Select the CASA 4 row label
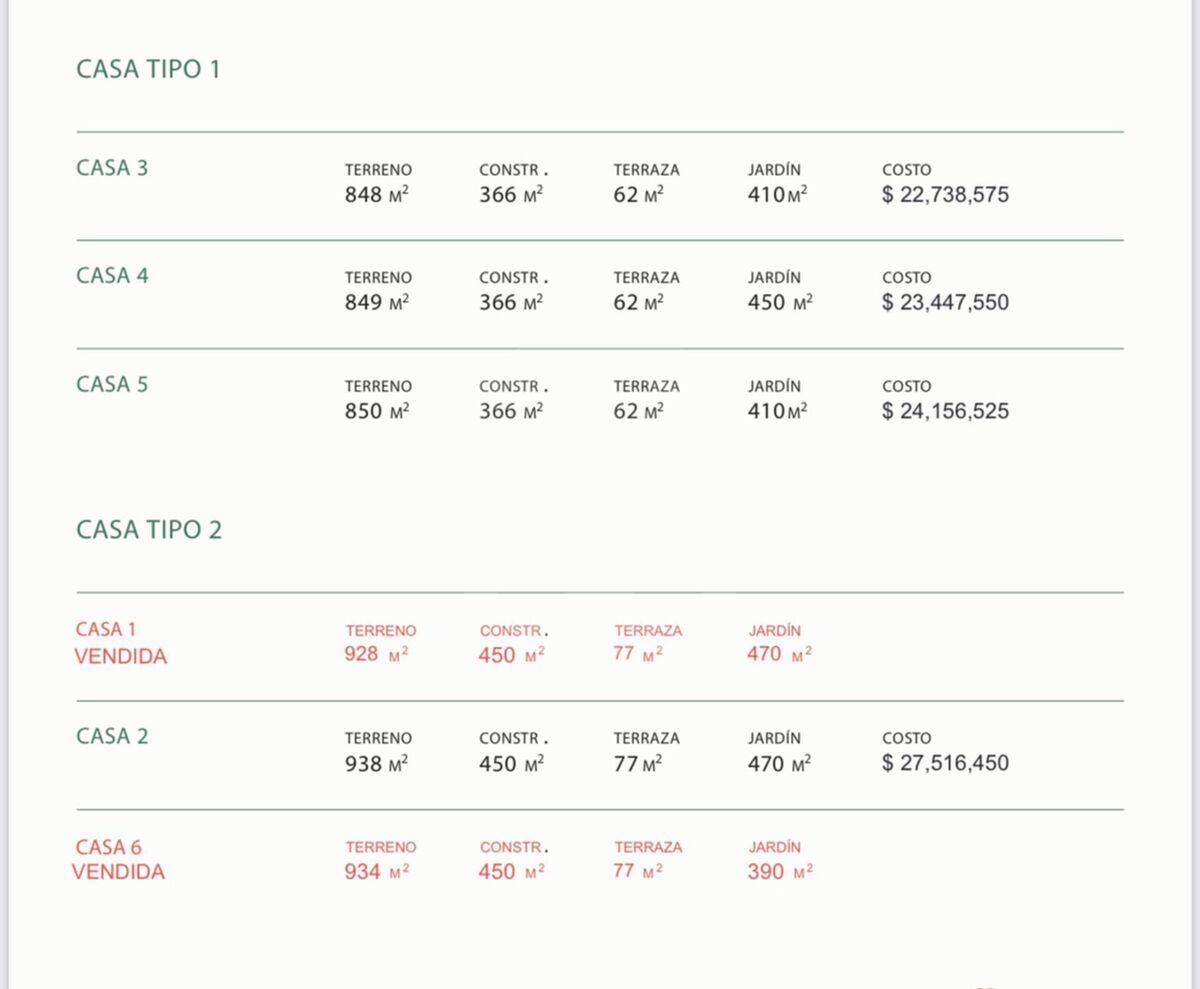The image size is (1200, 989). coord(112,276)
